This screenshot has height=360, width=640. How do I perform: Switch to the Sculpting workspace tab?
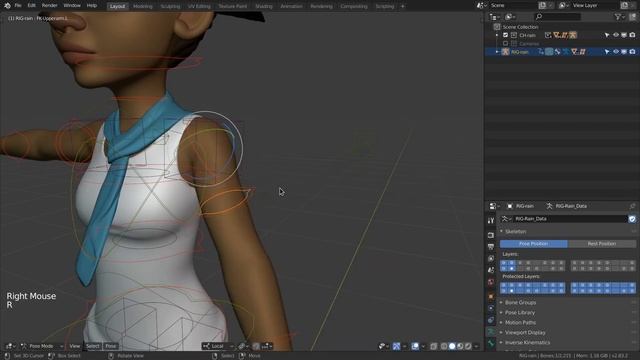pyautogui.click(x=170, y=6)
